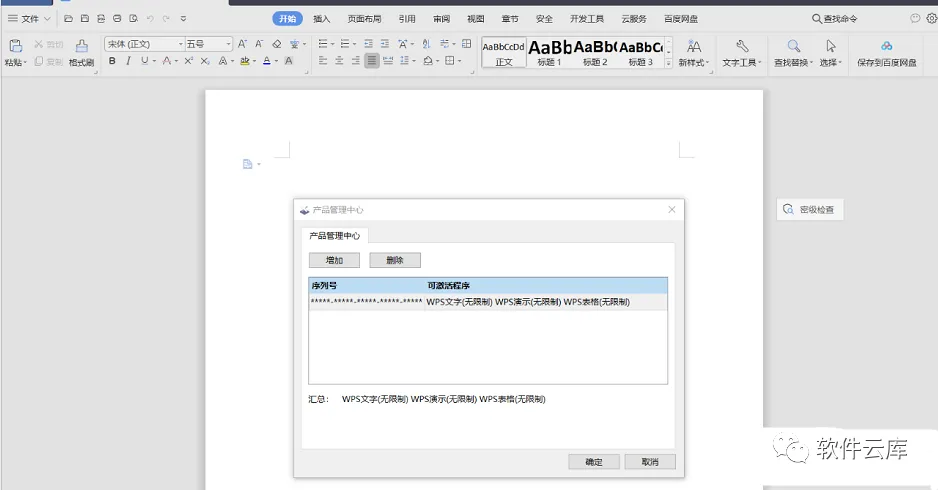This screenshot has width=938, height=490.
Task: Toggle Underline formatting
Action: pos(144,60)
